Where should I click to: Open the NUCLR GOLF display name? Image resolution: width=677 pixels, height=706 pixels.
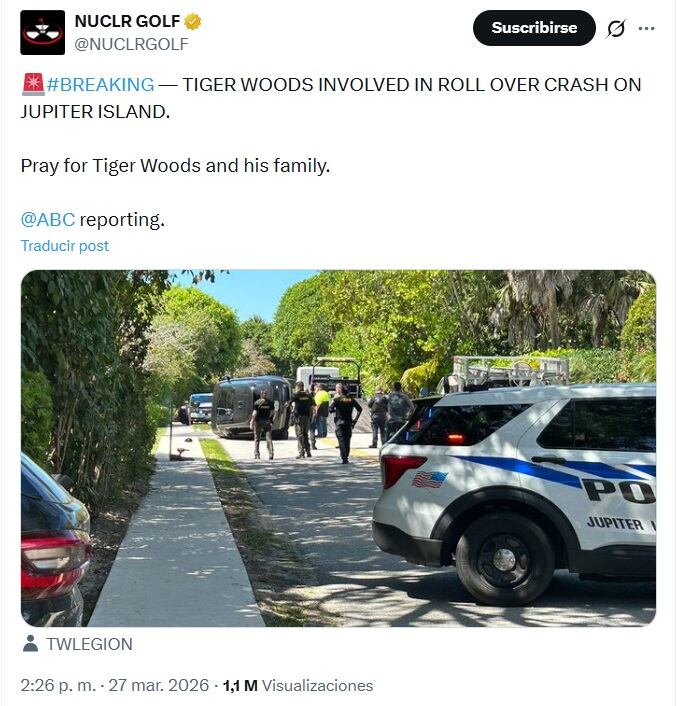(127, 21)
